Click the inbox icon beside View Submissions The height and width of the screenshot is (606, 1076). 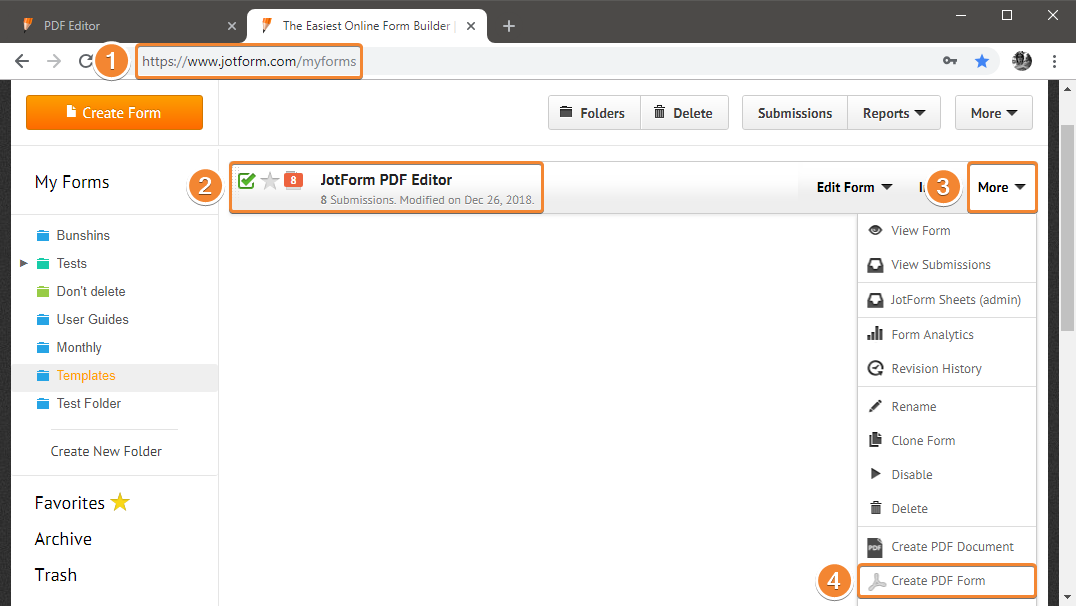pos(875,265)
